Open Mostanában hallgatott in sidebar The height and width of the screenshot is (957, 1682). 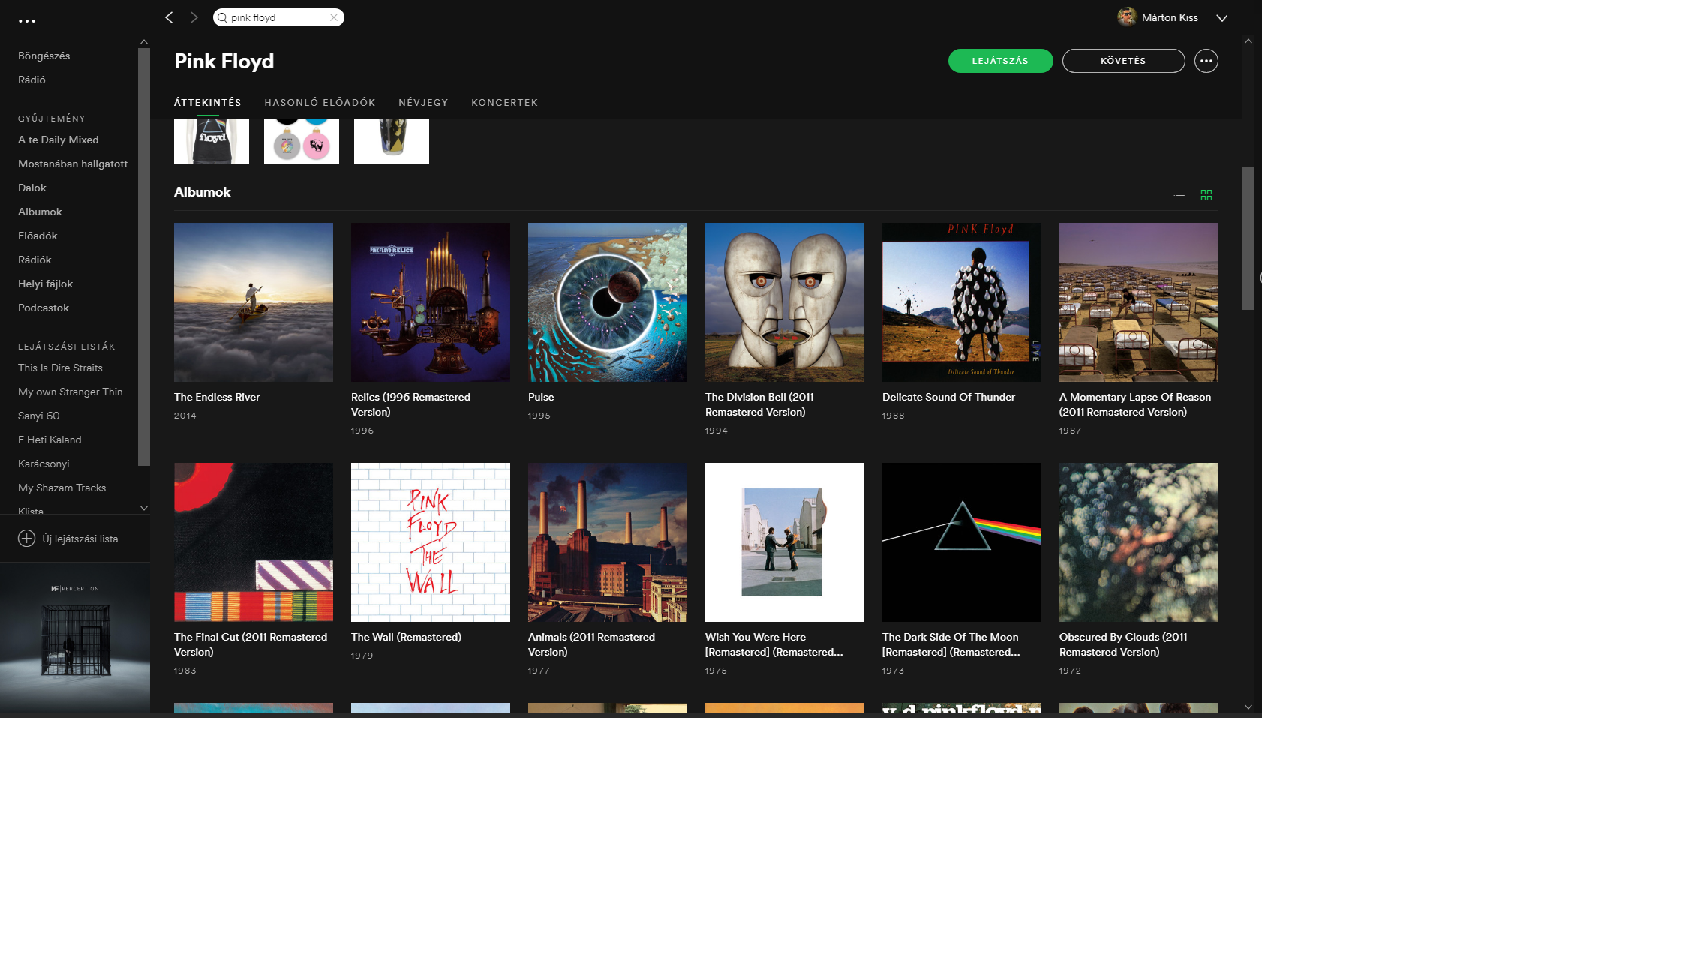(x=73, y=164)
